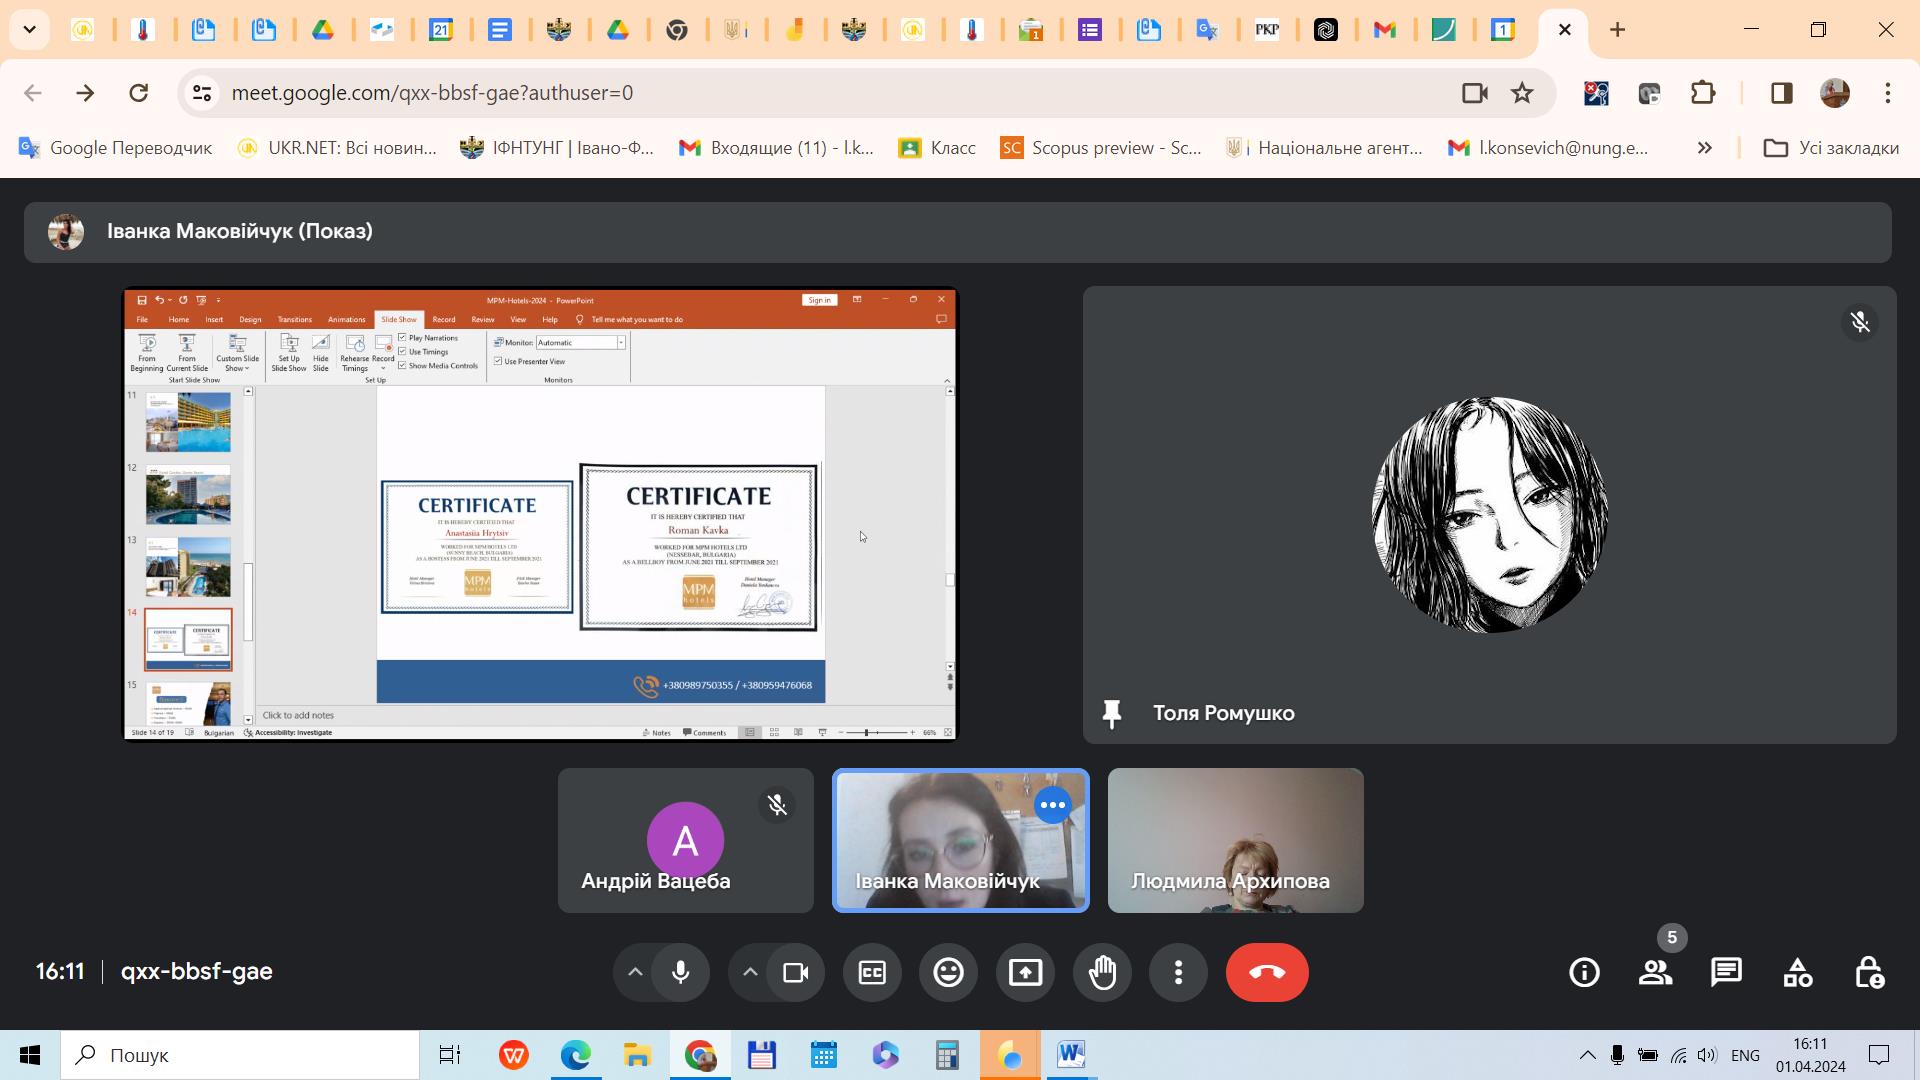1920x1080 pixels.
Task: Open the emoji reactions button
Action: [x=948, y=972]
